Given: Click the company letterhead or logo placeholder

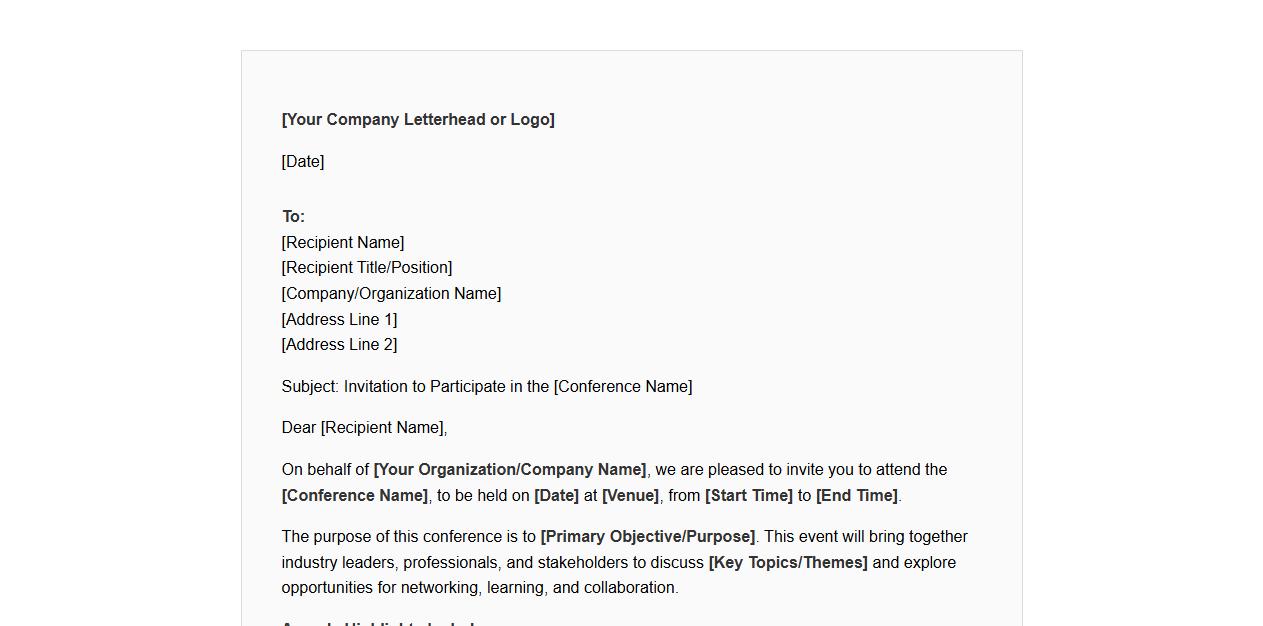Looking at the screenshot, I should pyautogui.click(x=418, y=120).
